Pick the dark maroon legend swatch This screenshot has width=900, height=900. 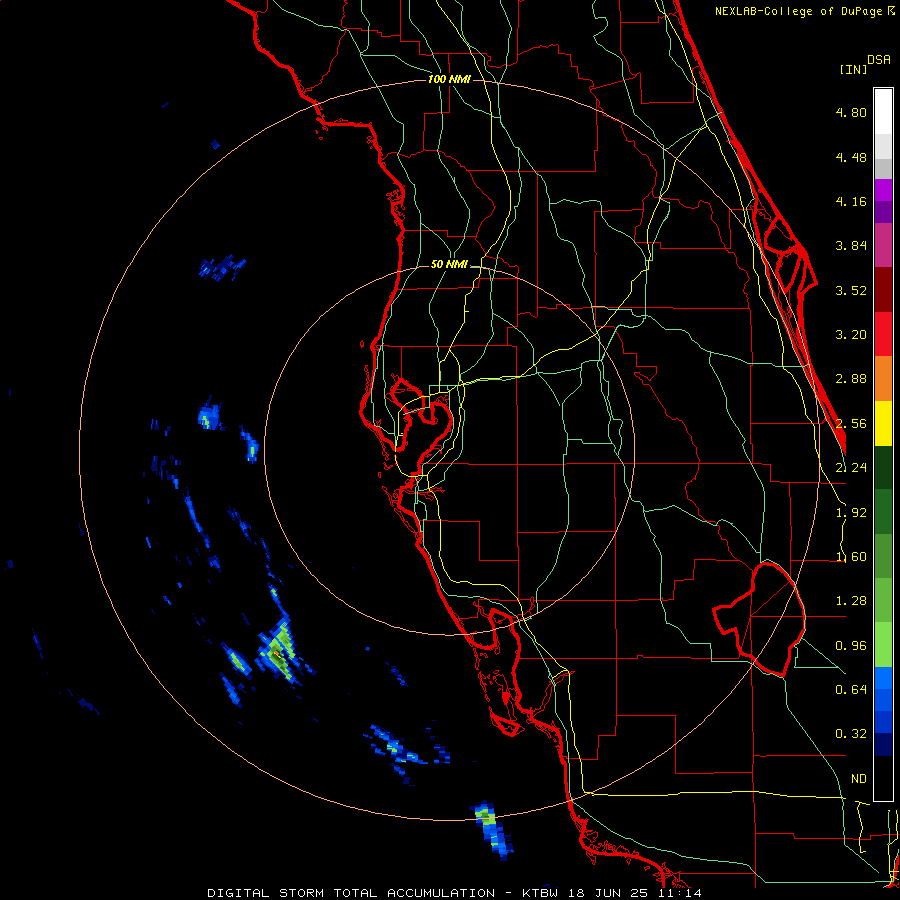(883, 290)
